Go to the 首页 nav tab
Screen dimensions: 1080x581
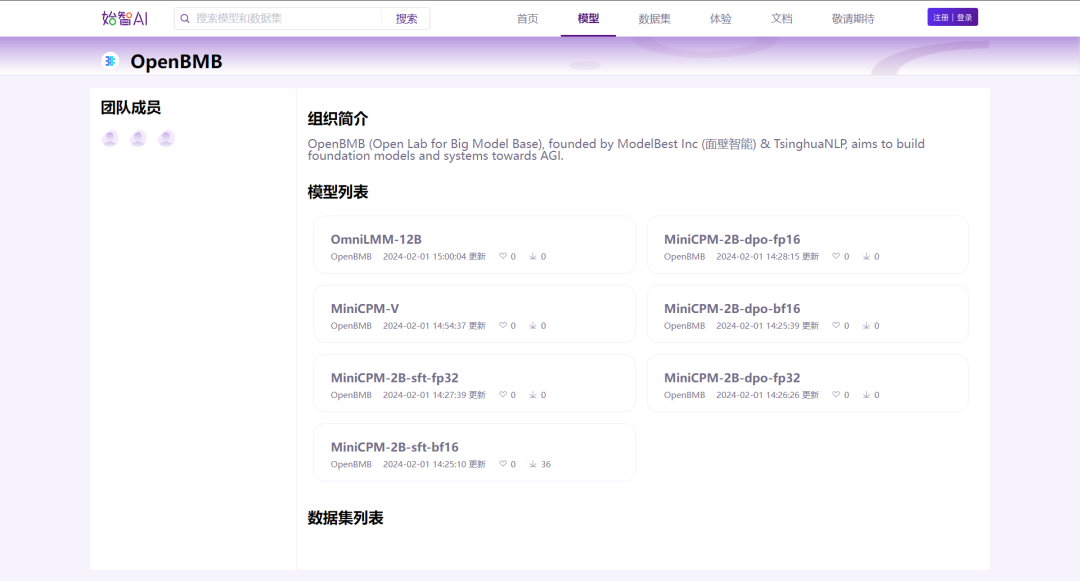(528, 19)
